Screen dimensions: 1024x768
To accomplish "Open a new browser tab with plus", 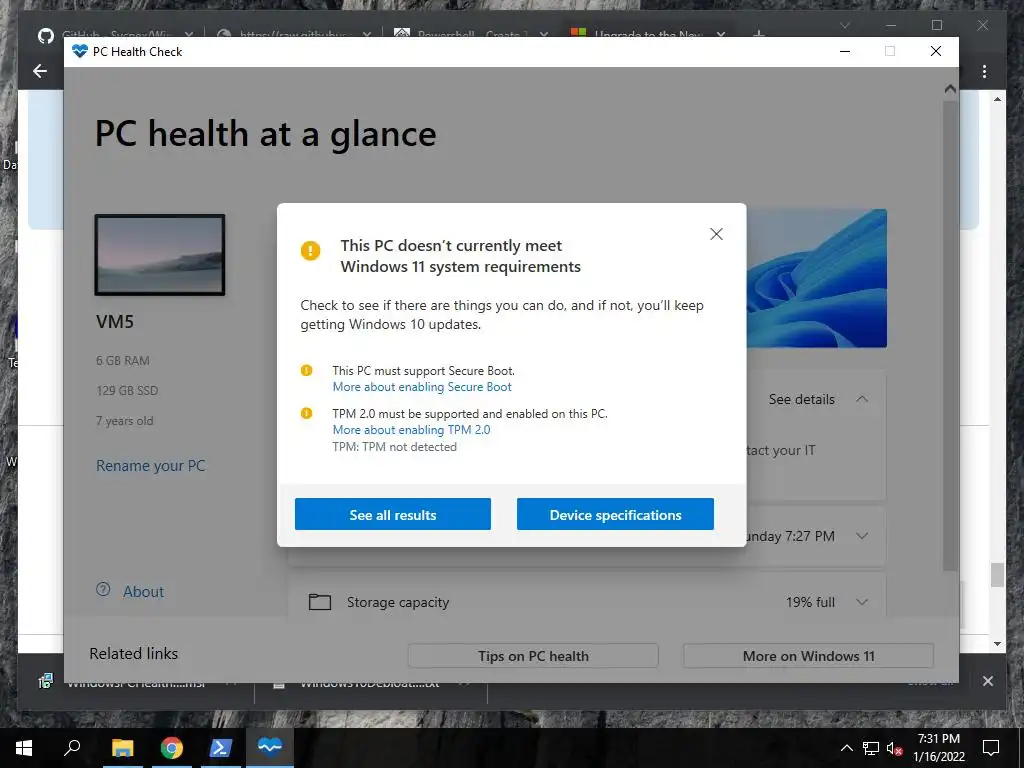I will coord(759,33).
